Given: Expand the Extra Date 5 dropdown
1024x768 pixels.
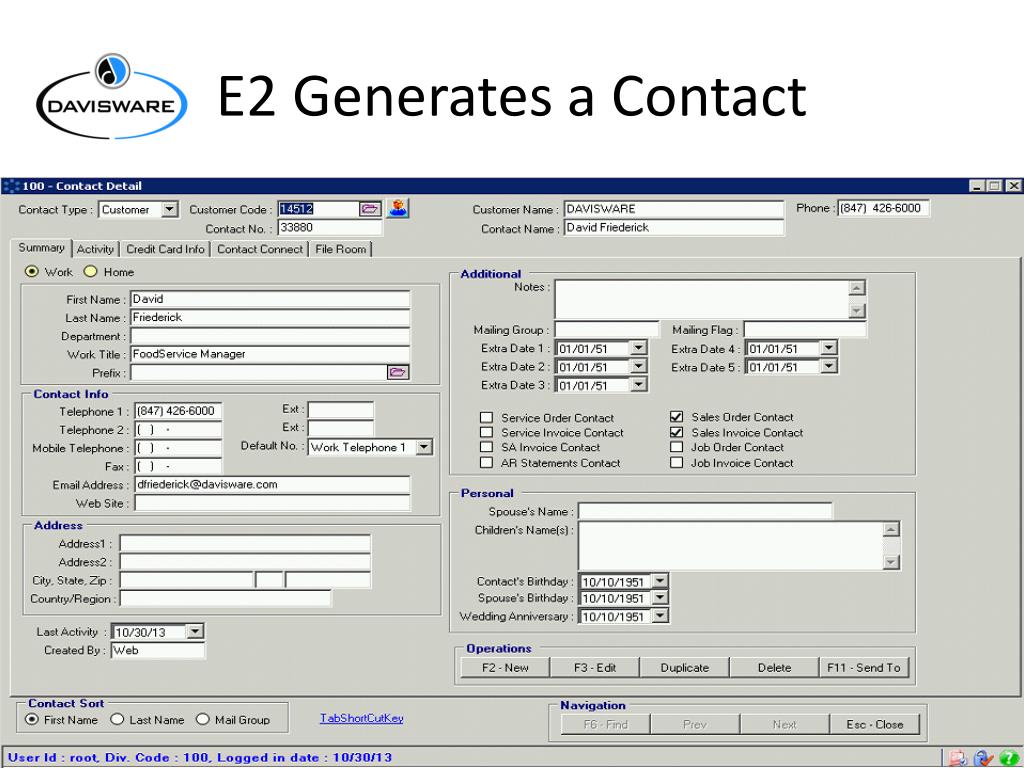Looking at the screenshot, I should 829,366.
